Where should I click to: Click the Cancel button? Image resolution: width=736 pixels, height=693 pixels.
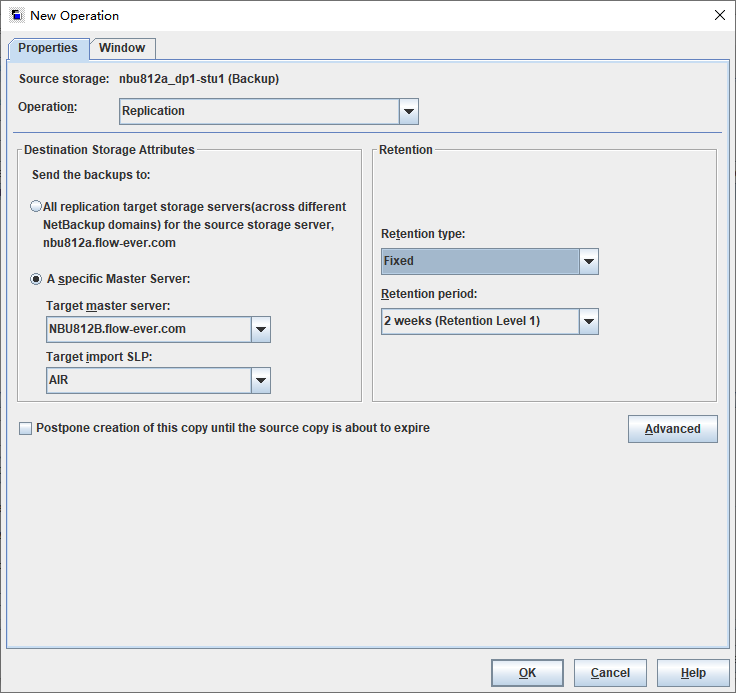coord(610,673)
